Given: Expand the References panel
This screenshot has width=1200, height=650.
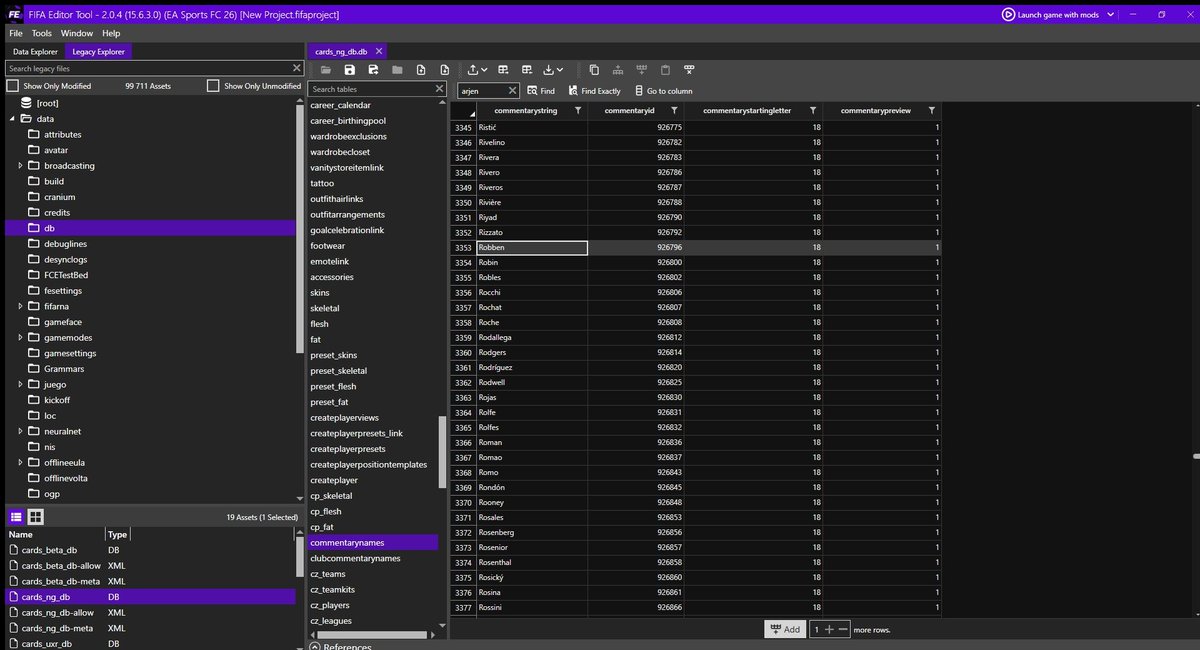Looking at the screenshot, I should [x=315, y=646].
